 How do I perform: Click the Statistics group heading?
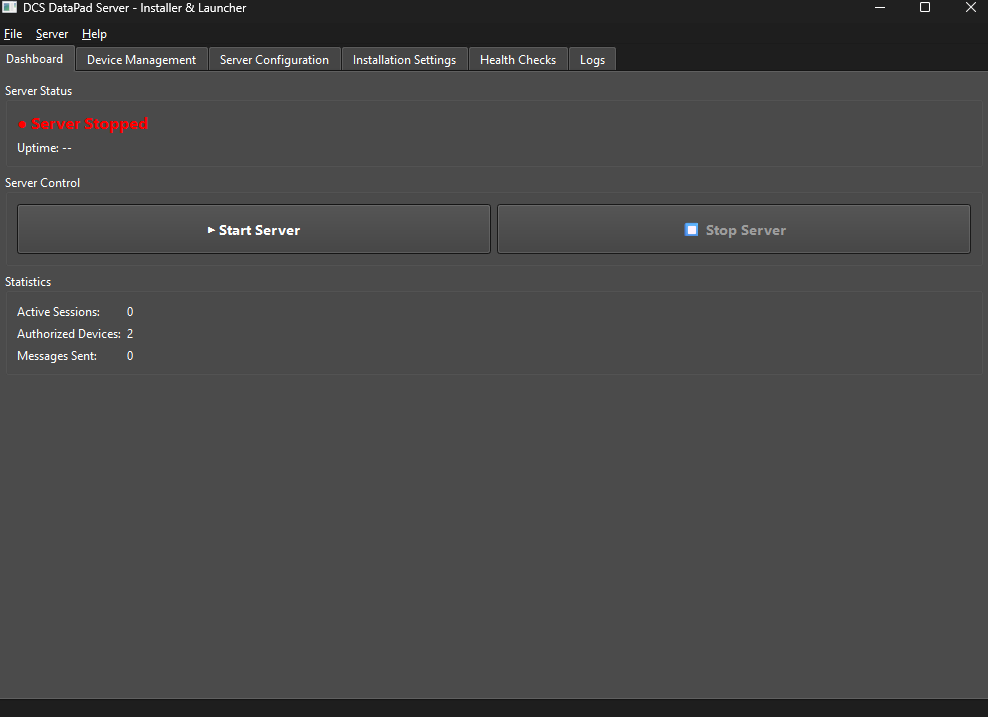click(x=28, y=282)
